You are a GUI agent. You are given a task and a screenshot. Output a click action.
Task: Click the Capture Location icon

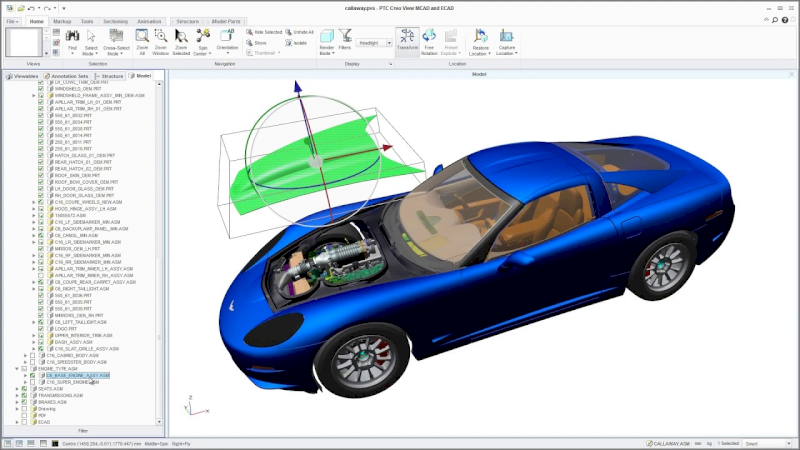(506, 38)
